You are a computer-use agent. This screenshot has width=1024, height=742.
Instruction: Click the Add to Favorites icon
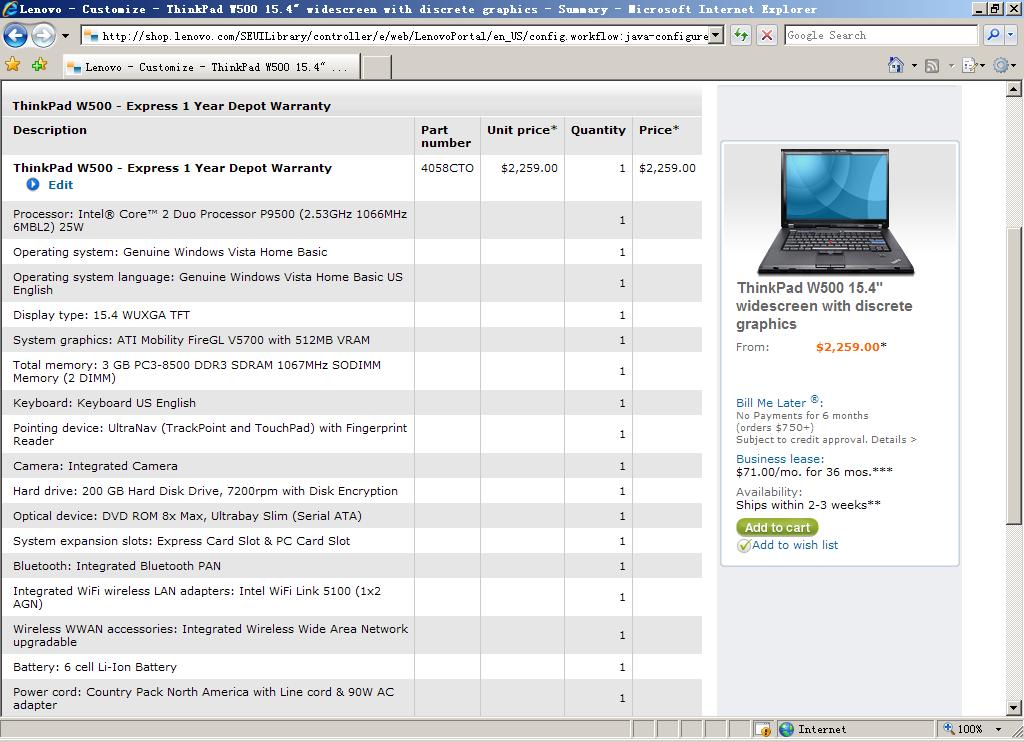tap(40, 64)
